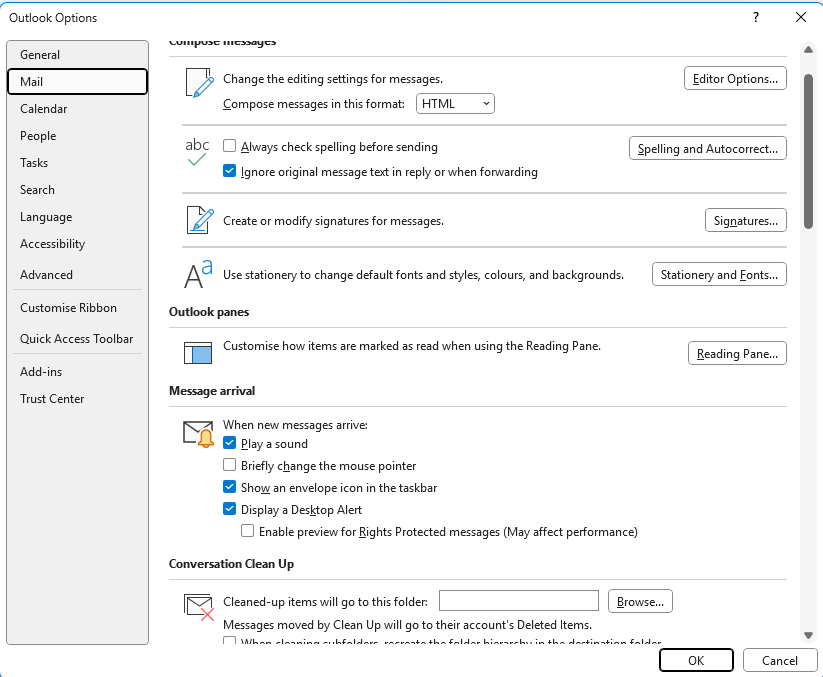823x677 pixels.
Task: Click the compose message pencil-and-page icon
Action: point(199,82)
